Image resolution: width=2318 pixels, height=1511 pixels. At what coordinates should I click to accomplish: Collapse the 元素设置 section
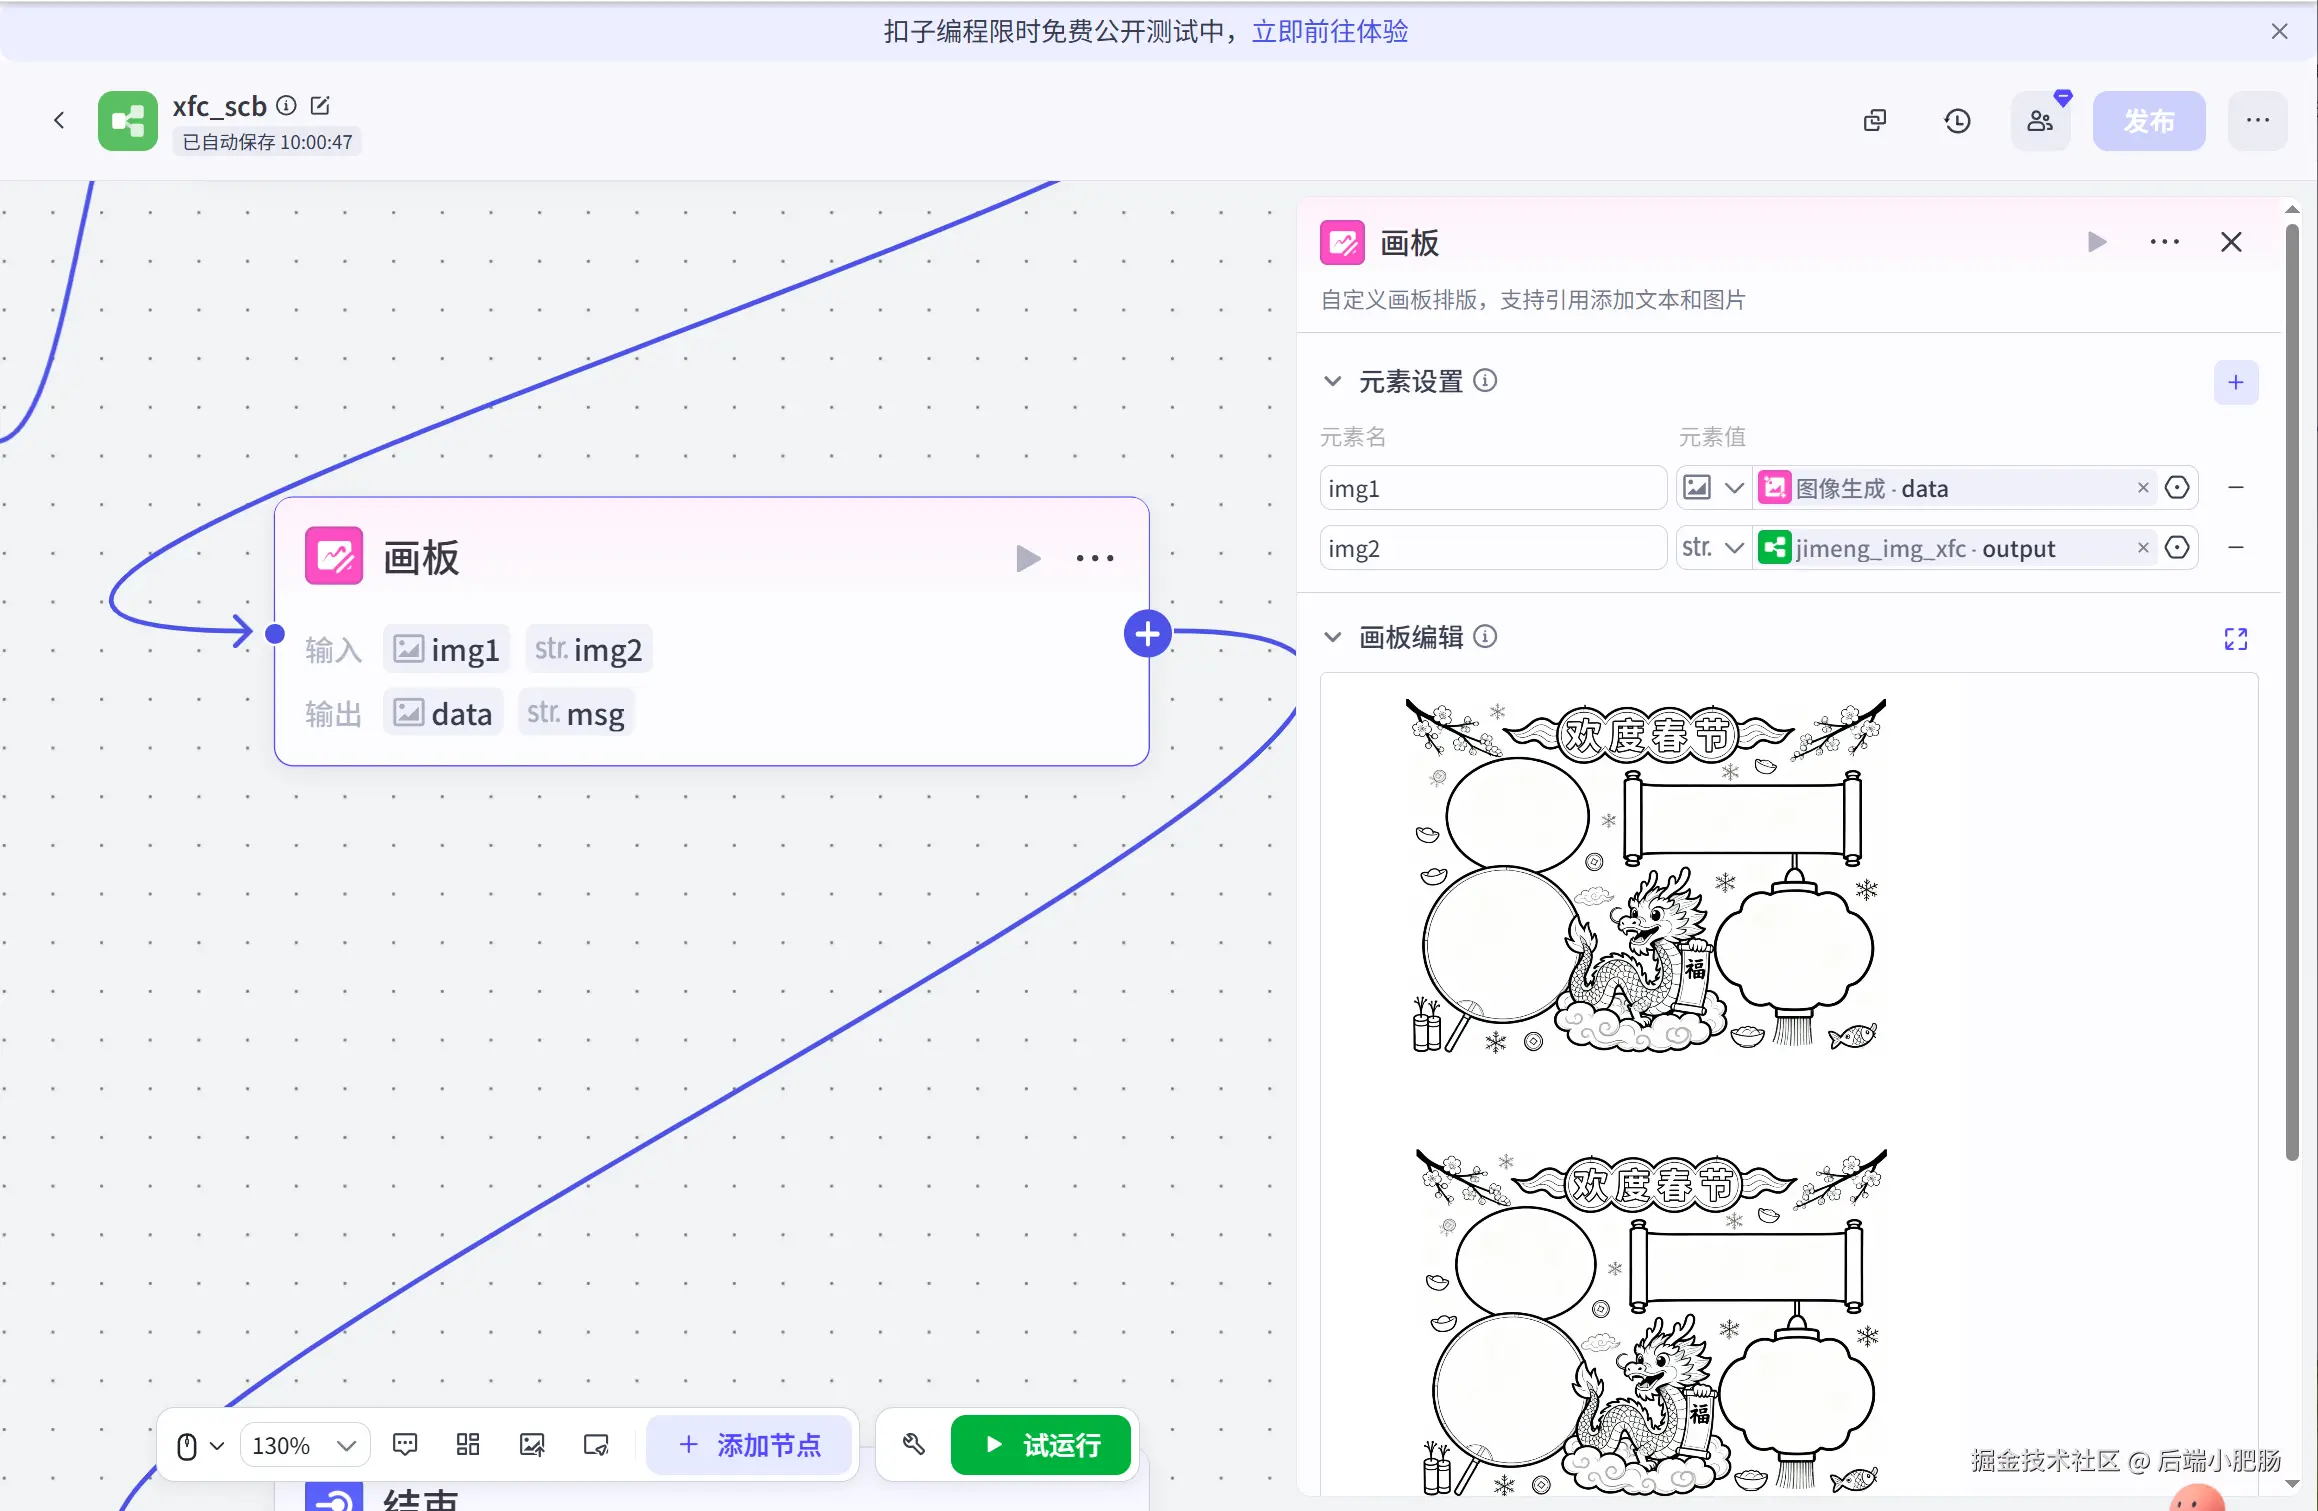click(x=1332, y=381)
